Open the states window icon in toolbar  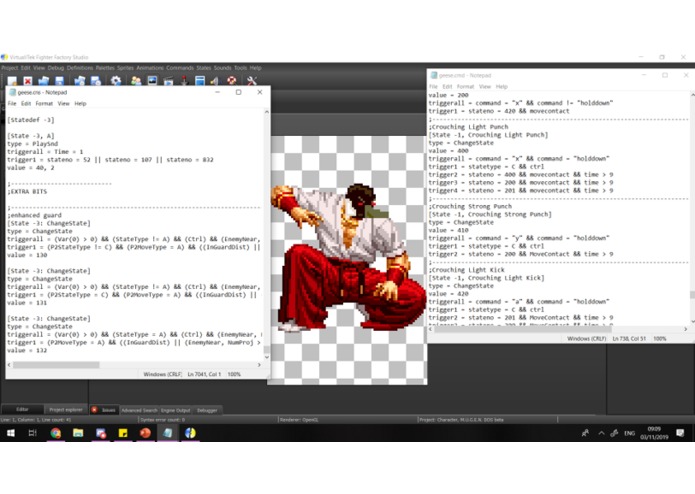click(x=200, y=81)
